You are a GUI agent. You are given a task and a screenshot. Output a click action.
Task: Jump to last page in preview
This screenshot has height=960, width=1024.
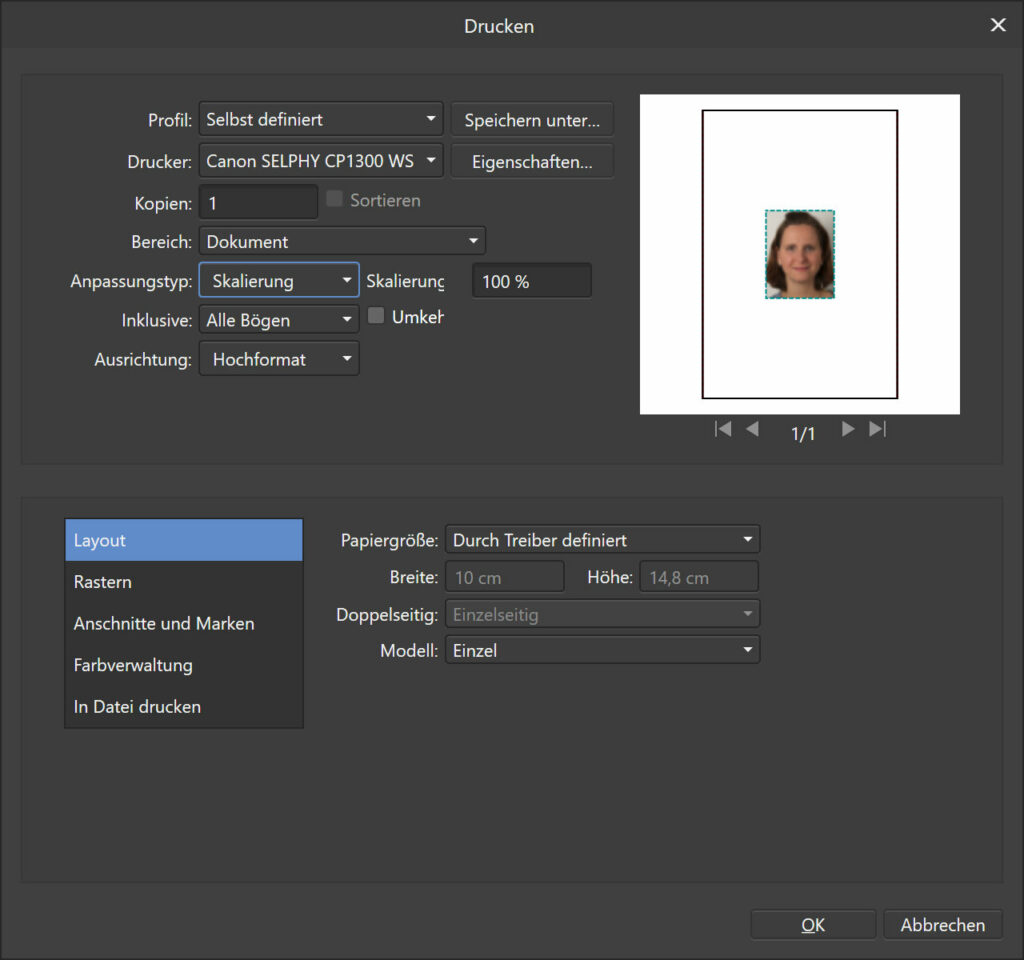tap(877, 429)
